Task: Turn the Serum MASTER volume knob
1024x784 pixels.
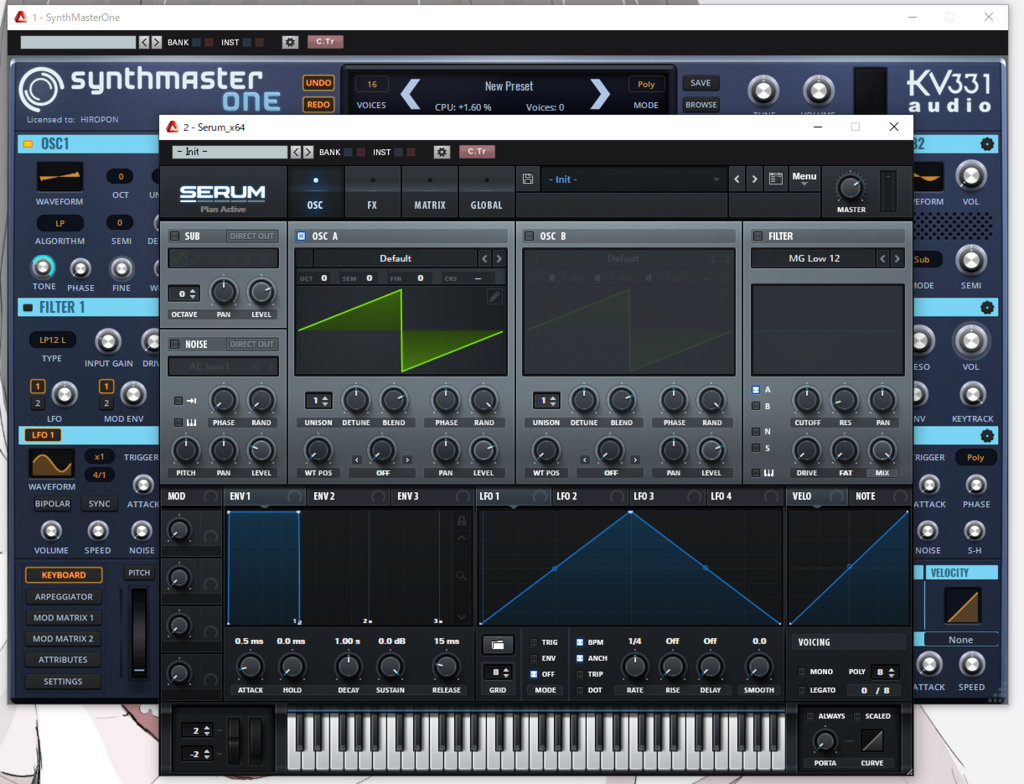Action: pos(850,188)
